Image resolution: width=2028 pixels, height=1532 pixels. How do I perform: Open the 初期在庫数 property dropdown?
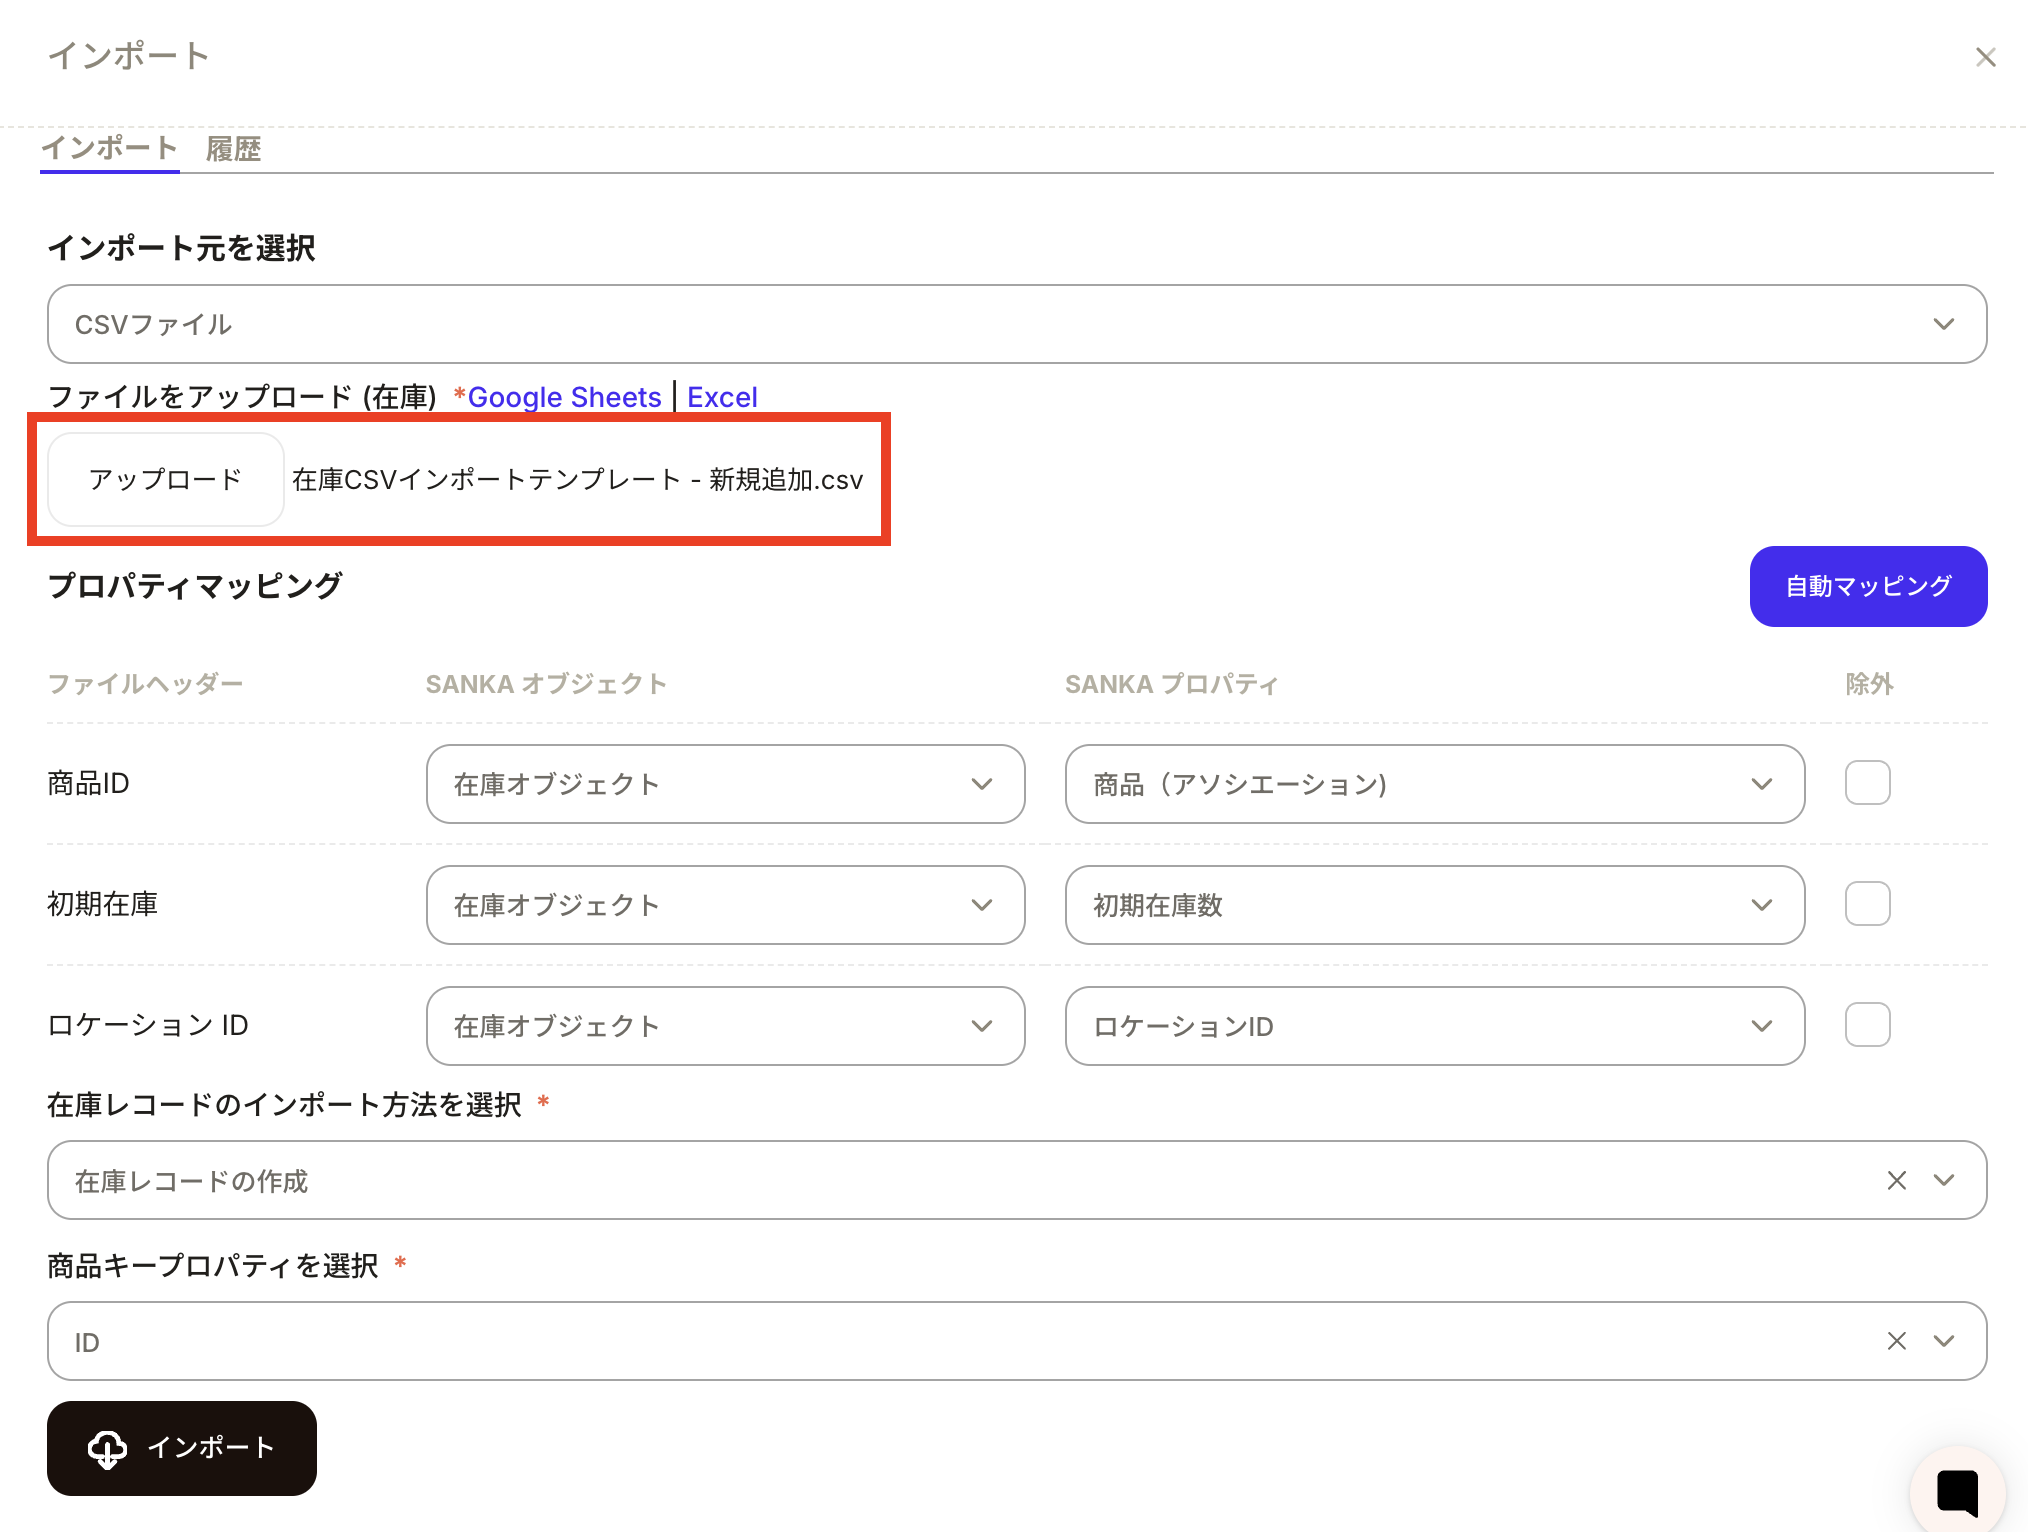[x=1434, y=905]
